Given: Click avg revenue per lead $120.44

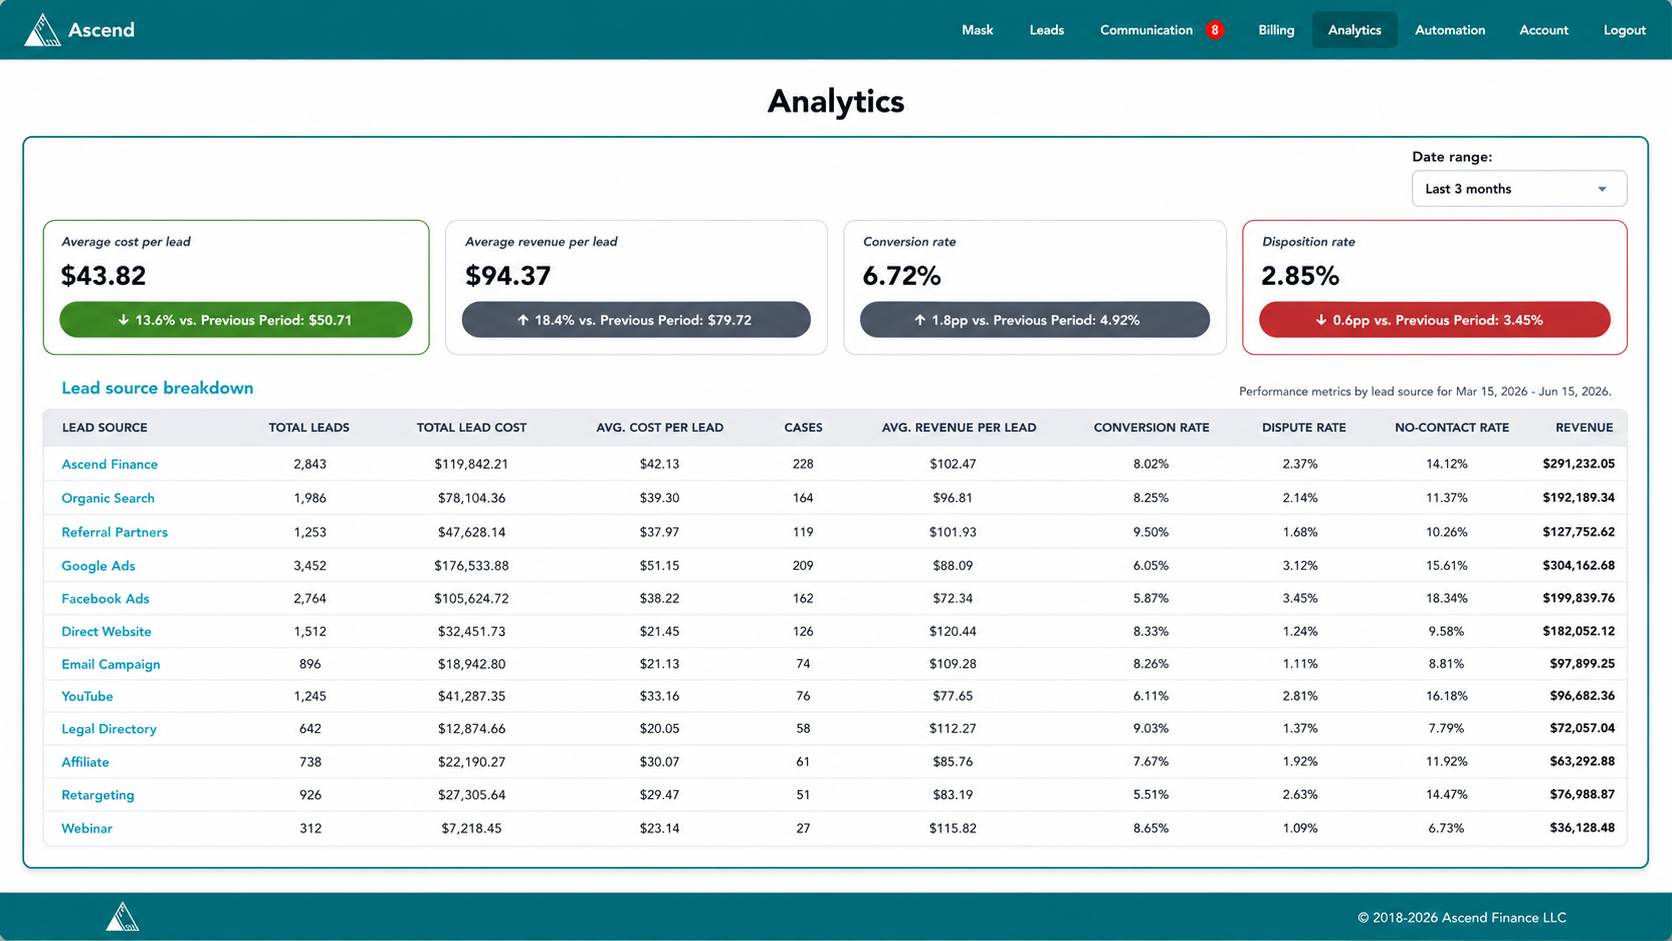Looking at the screenshot, I should (x=952, y=632).
